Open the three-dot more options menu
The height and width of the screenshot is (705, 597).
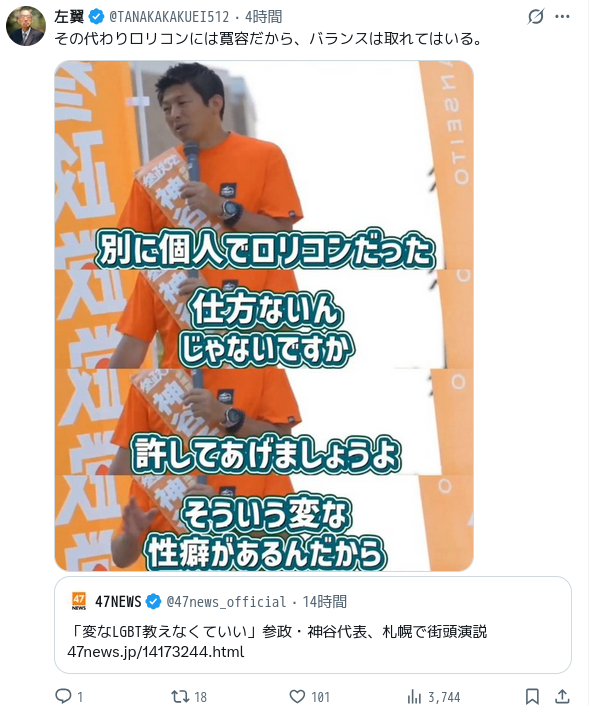point(562,17)
